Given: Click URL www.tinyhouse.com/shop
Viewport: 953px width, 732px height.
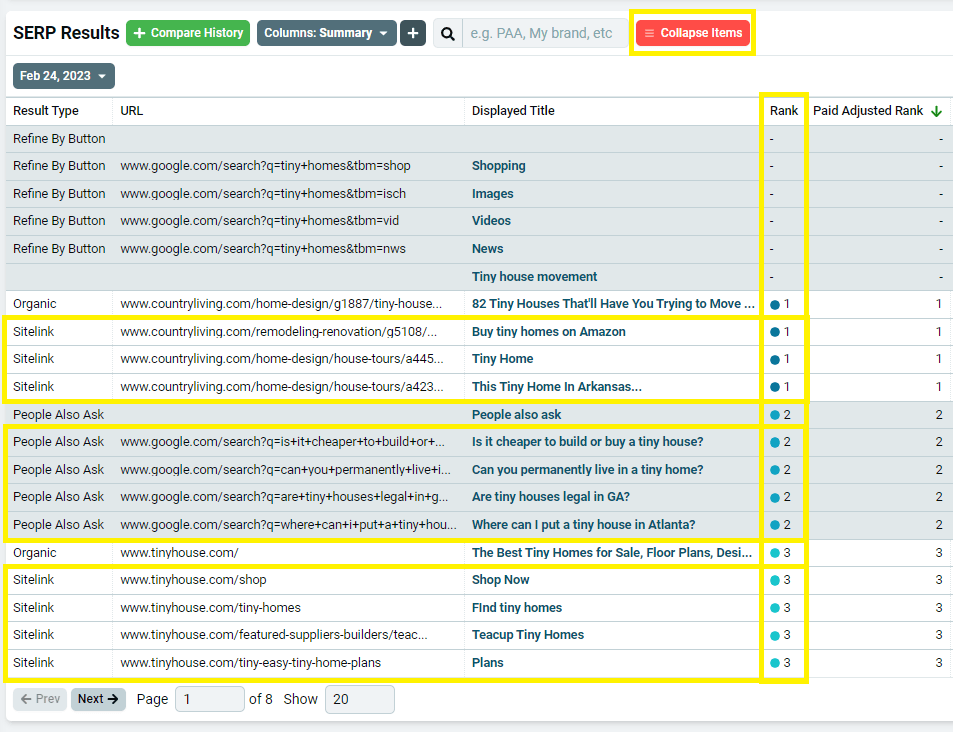Looking at the screenshot, I should pos(193,580).
